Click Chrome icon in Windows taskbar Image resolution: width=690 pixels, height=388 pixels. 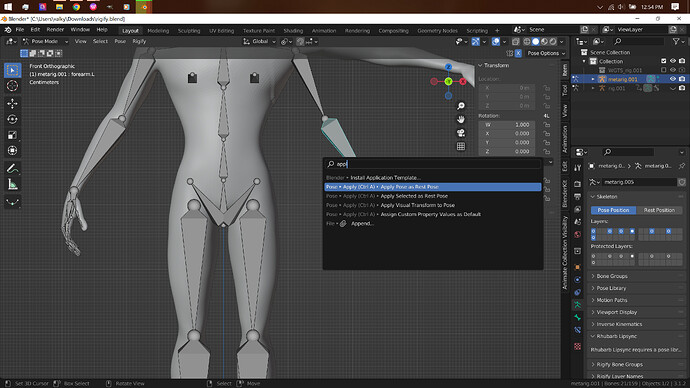click(76, 7)
